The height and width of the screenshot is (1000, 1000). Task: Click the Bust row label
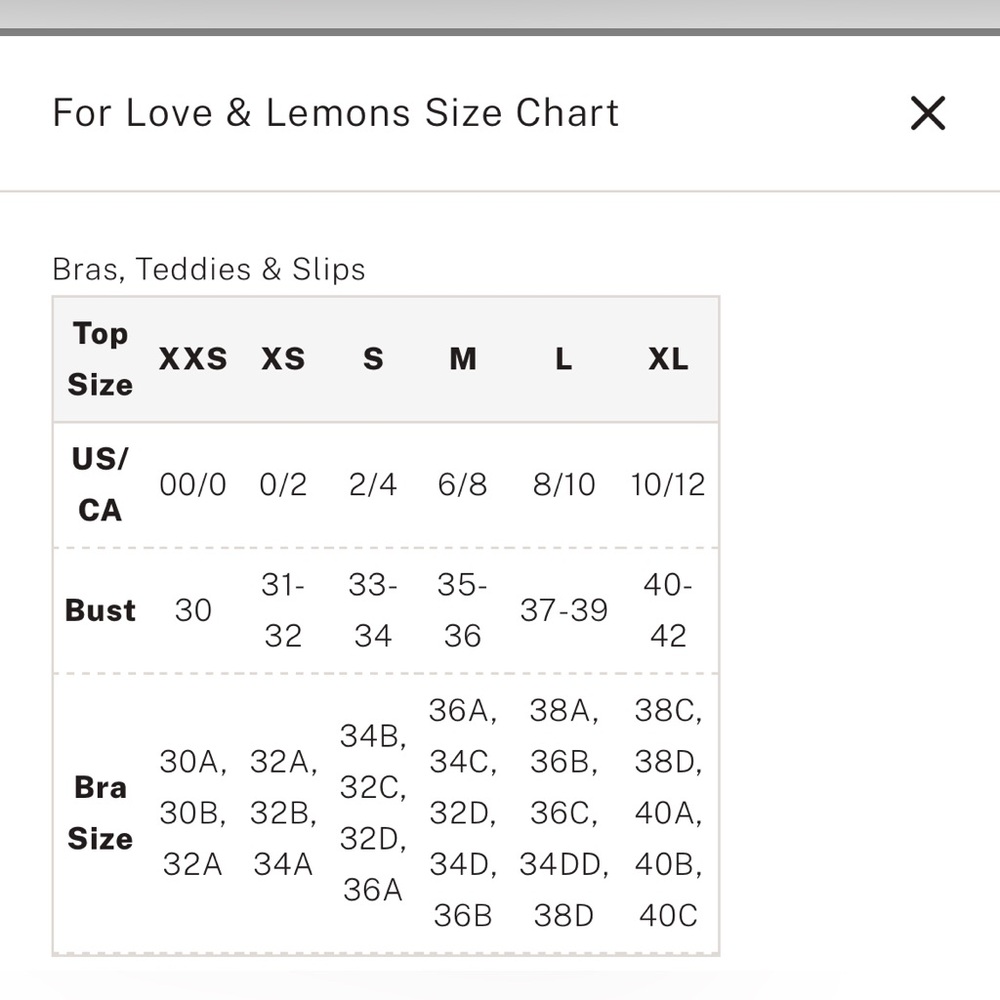100,610
